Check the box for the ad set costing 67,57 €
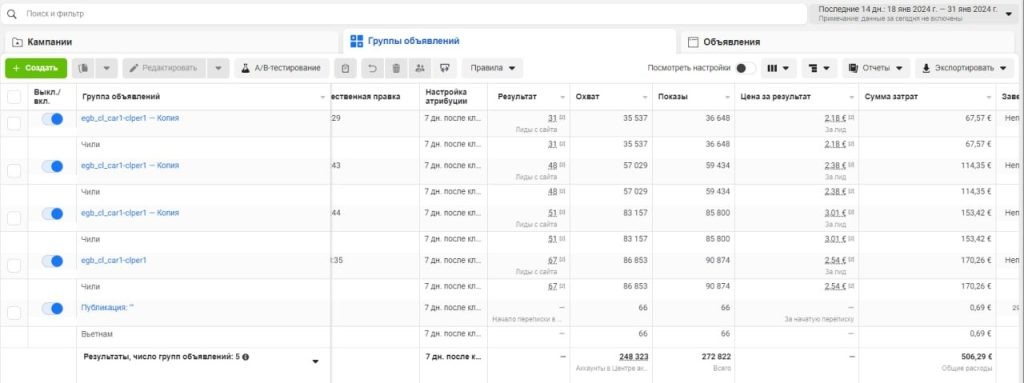The height and width of the screenshot is (383, 1024). point(14,124)
